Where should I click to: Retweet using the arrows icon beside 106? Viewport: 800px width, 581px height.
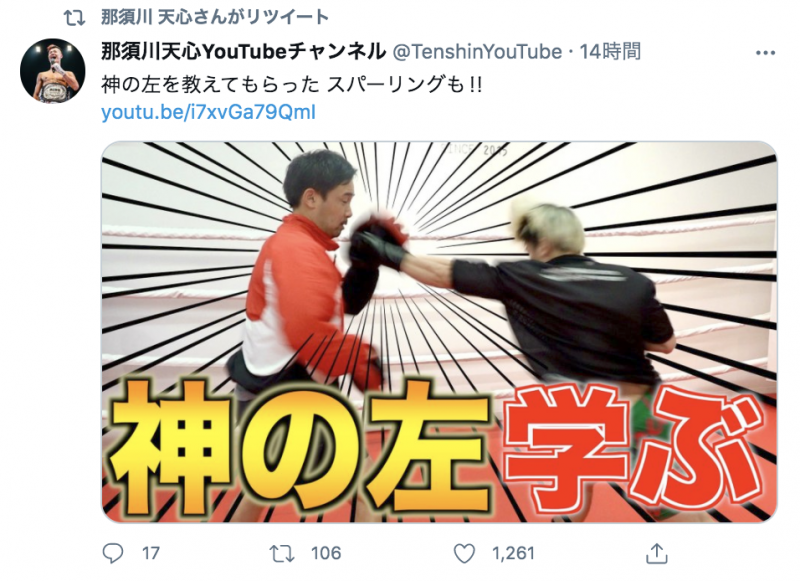[282, 553]
